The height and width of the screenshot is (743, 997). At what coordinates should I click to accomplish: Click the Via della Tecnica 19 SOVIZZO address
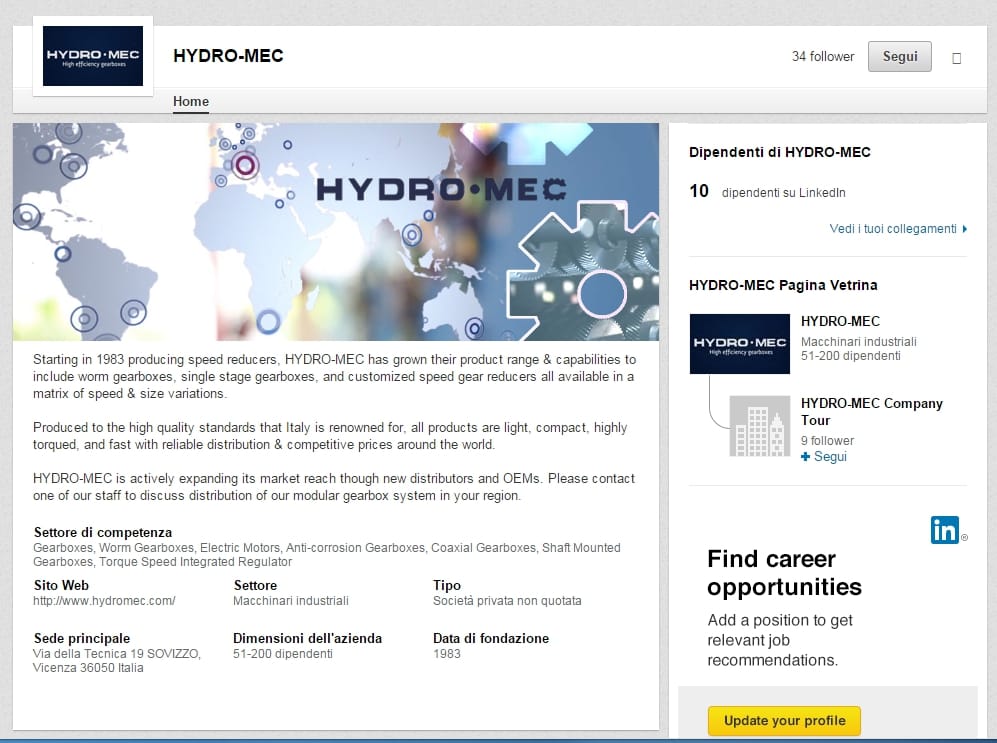pyautogui.click(x=117, y=660)
